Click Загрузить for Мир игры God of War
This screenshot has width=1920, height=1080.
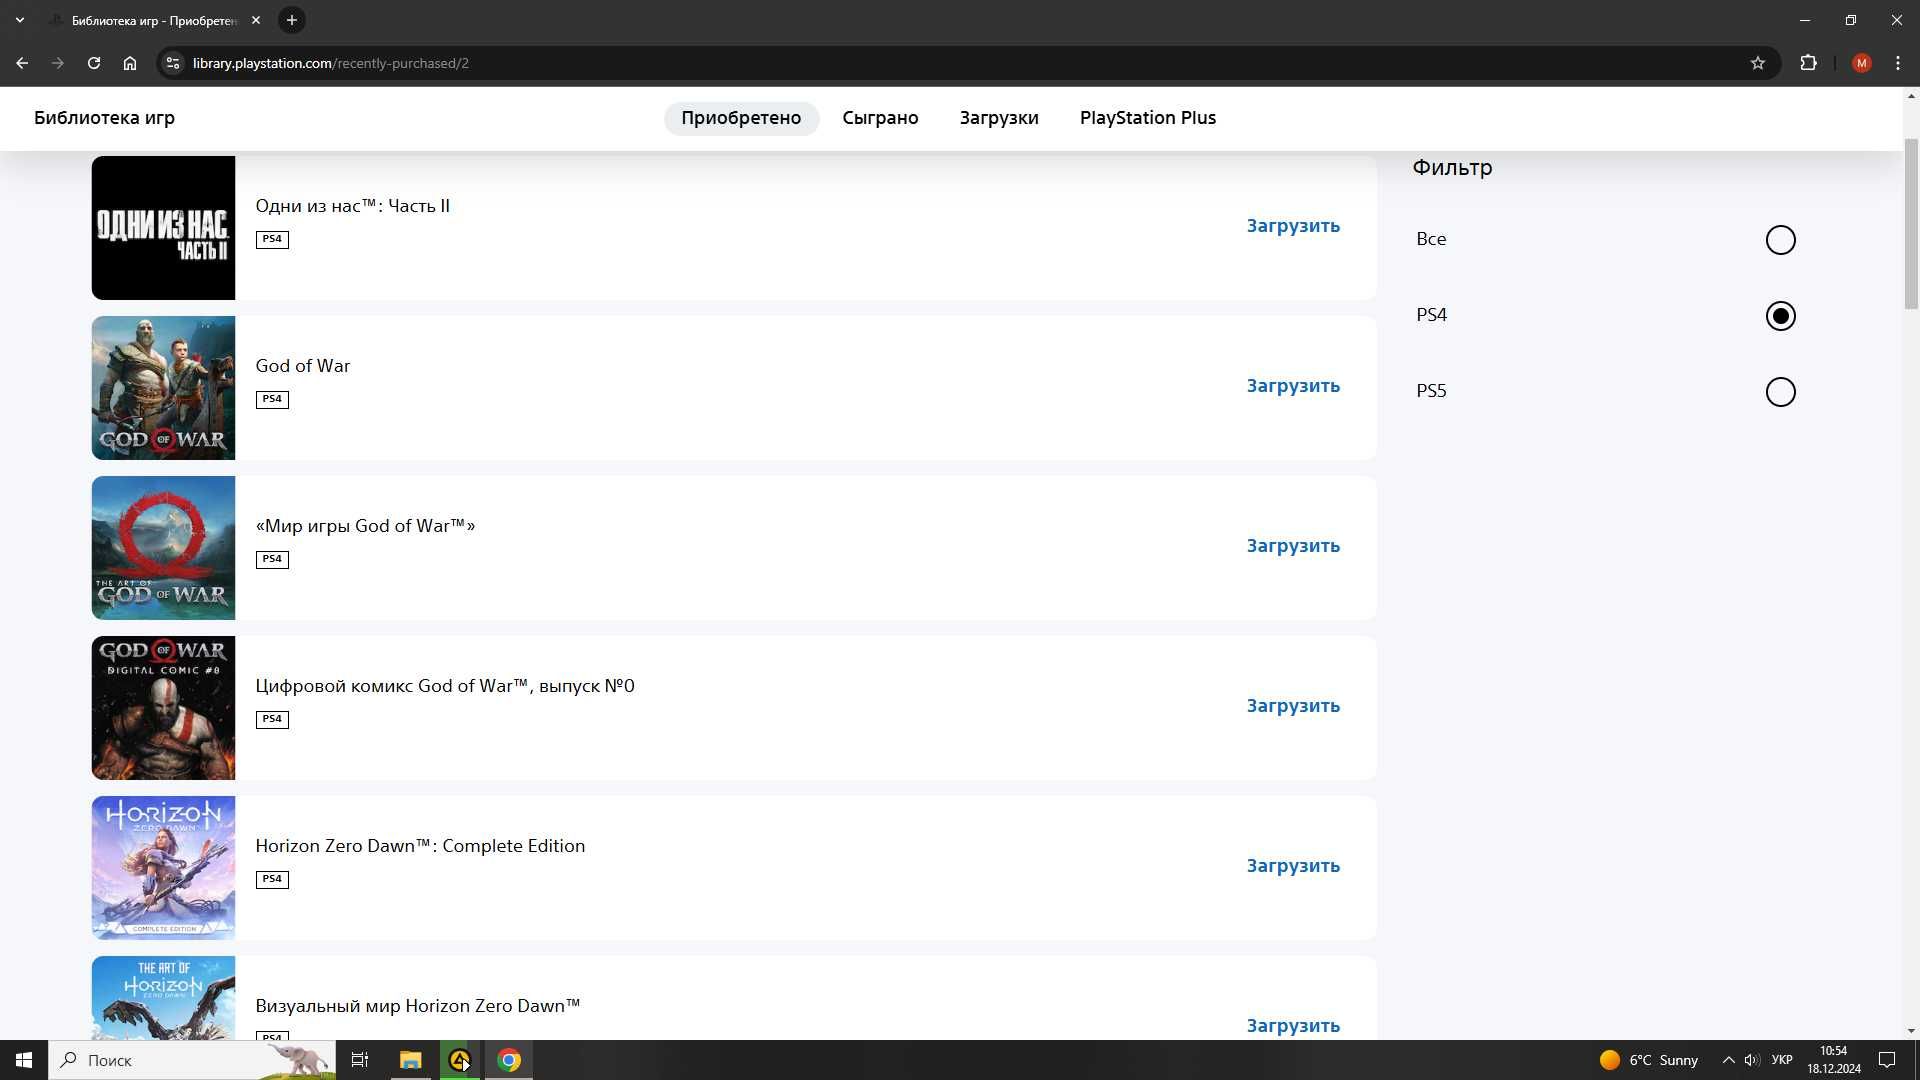[1293, 546]
